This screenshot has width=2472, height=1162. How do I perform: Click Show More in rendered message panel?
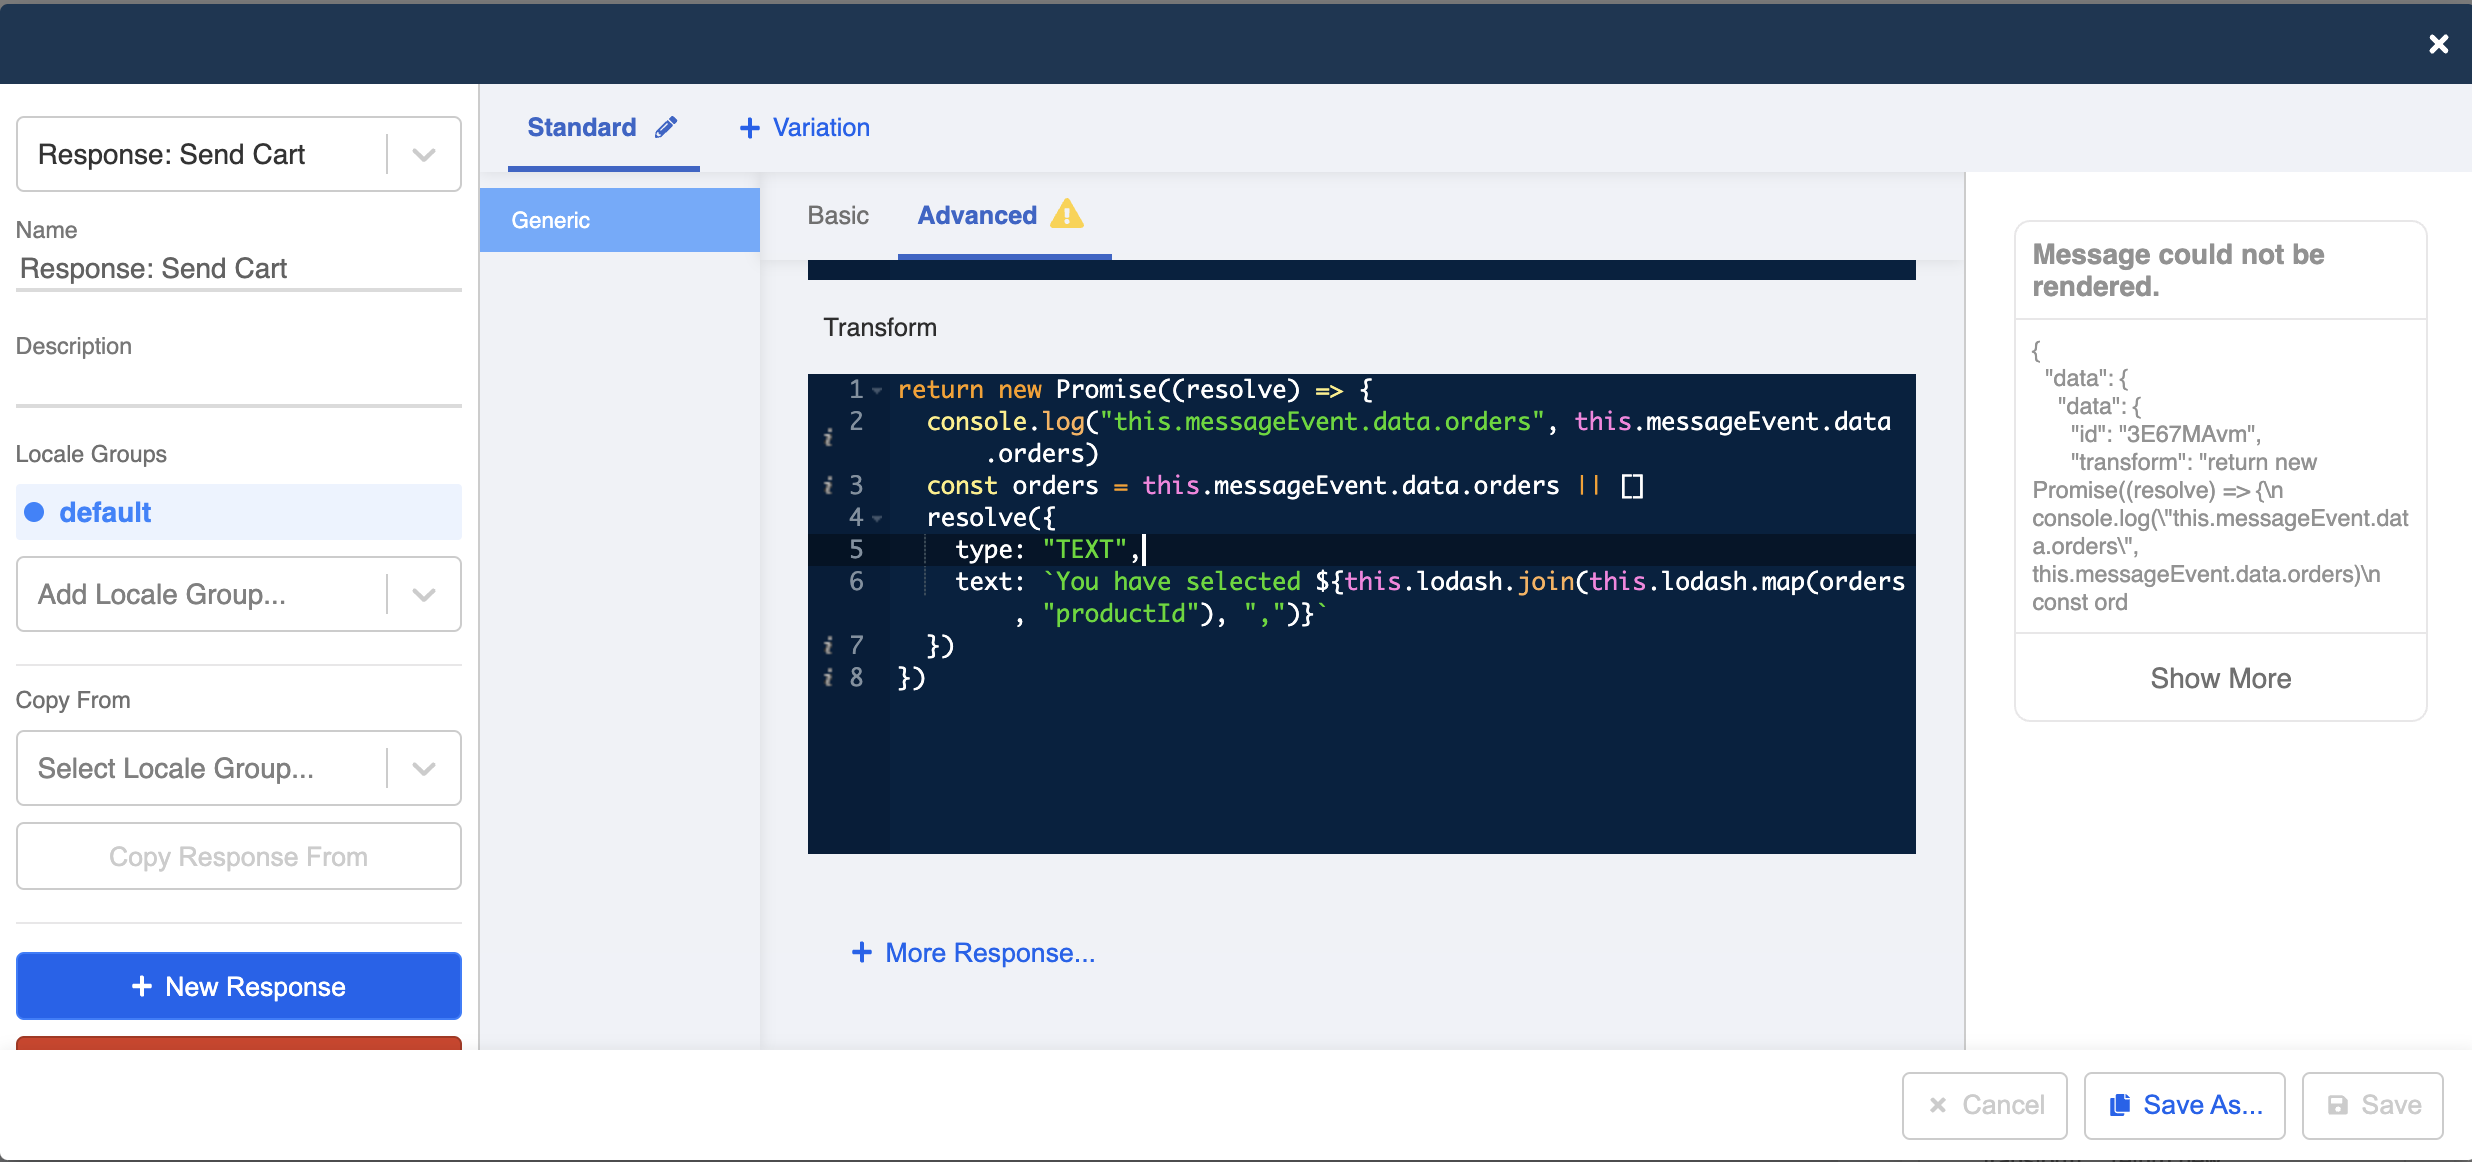tap(2220, 678)
